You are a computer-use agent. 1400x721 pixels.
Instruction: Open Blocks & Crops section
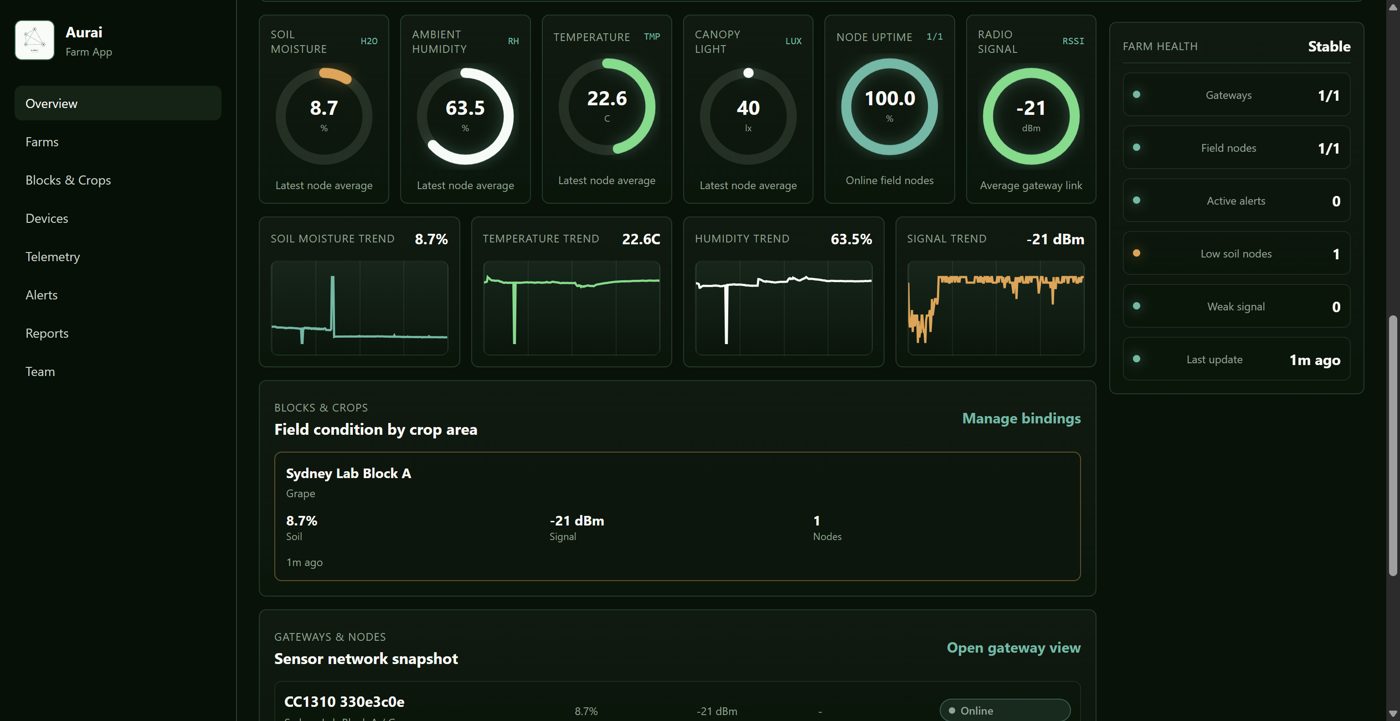click(118, 180)
